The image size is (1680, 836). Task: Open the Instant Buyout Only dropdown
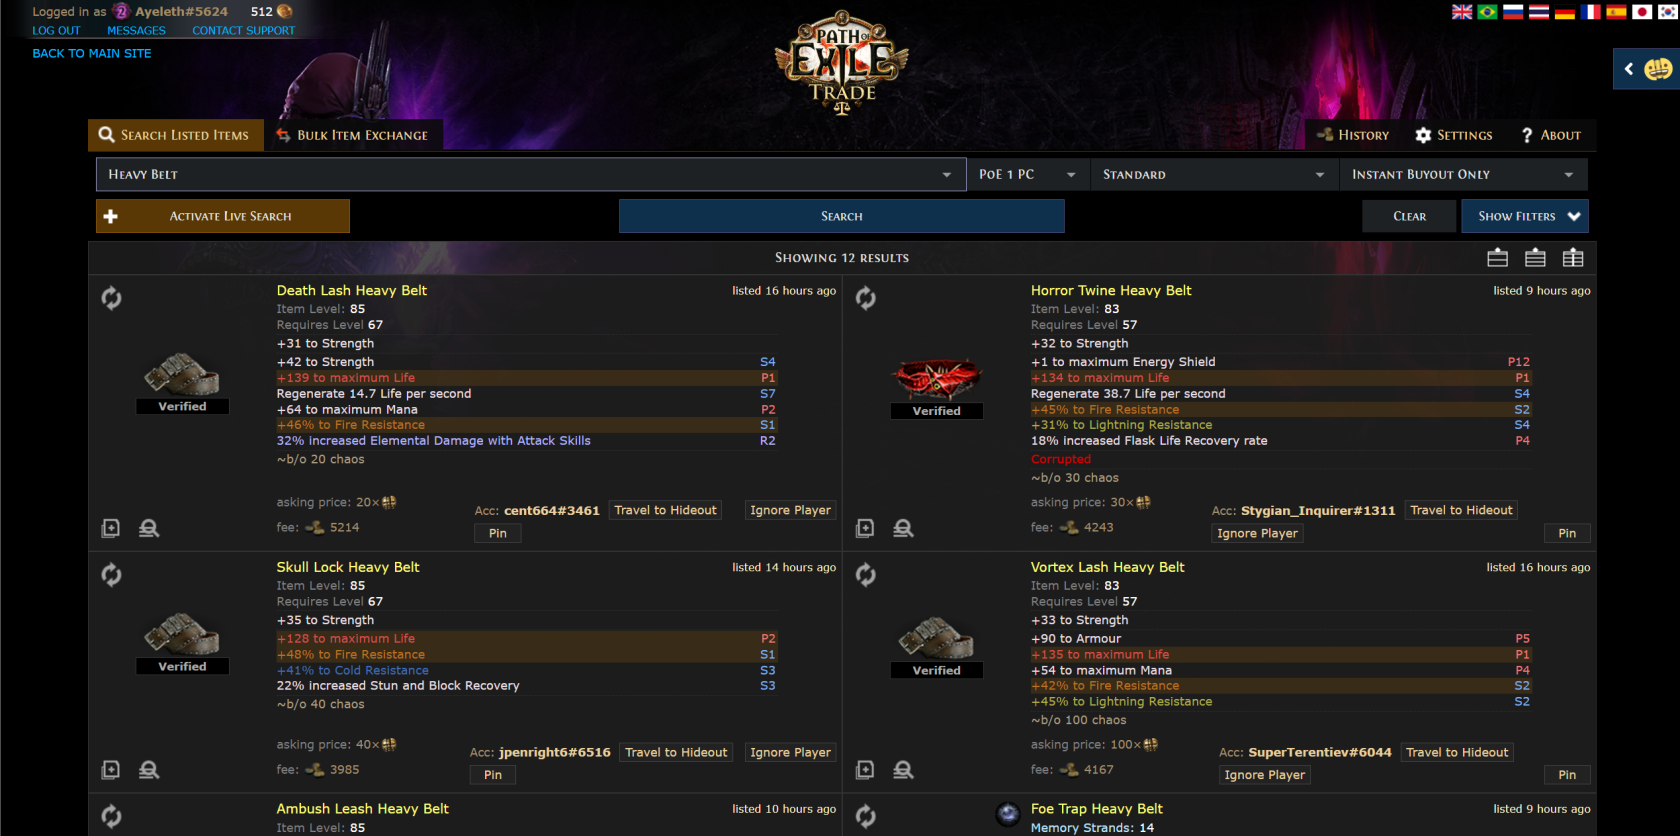pos(1462,174)
